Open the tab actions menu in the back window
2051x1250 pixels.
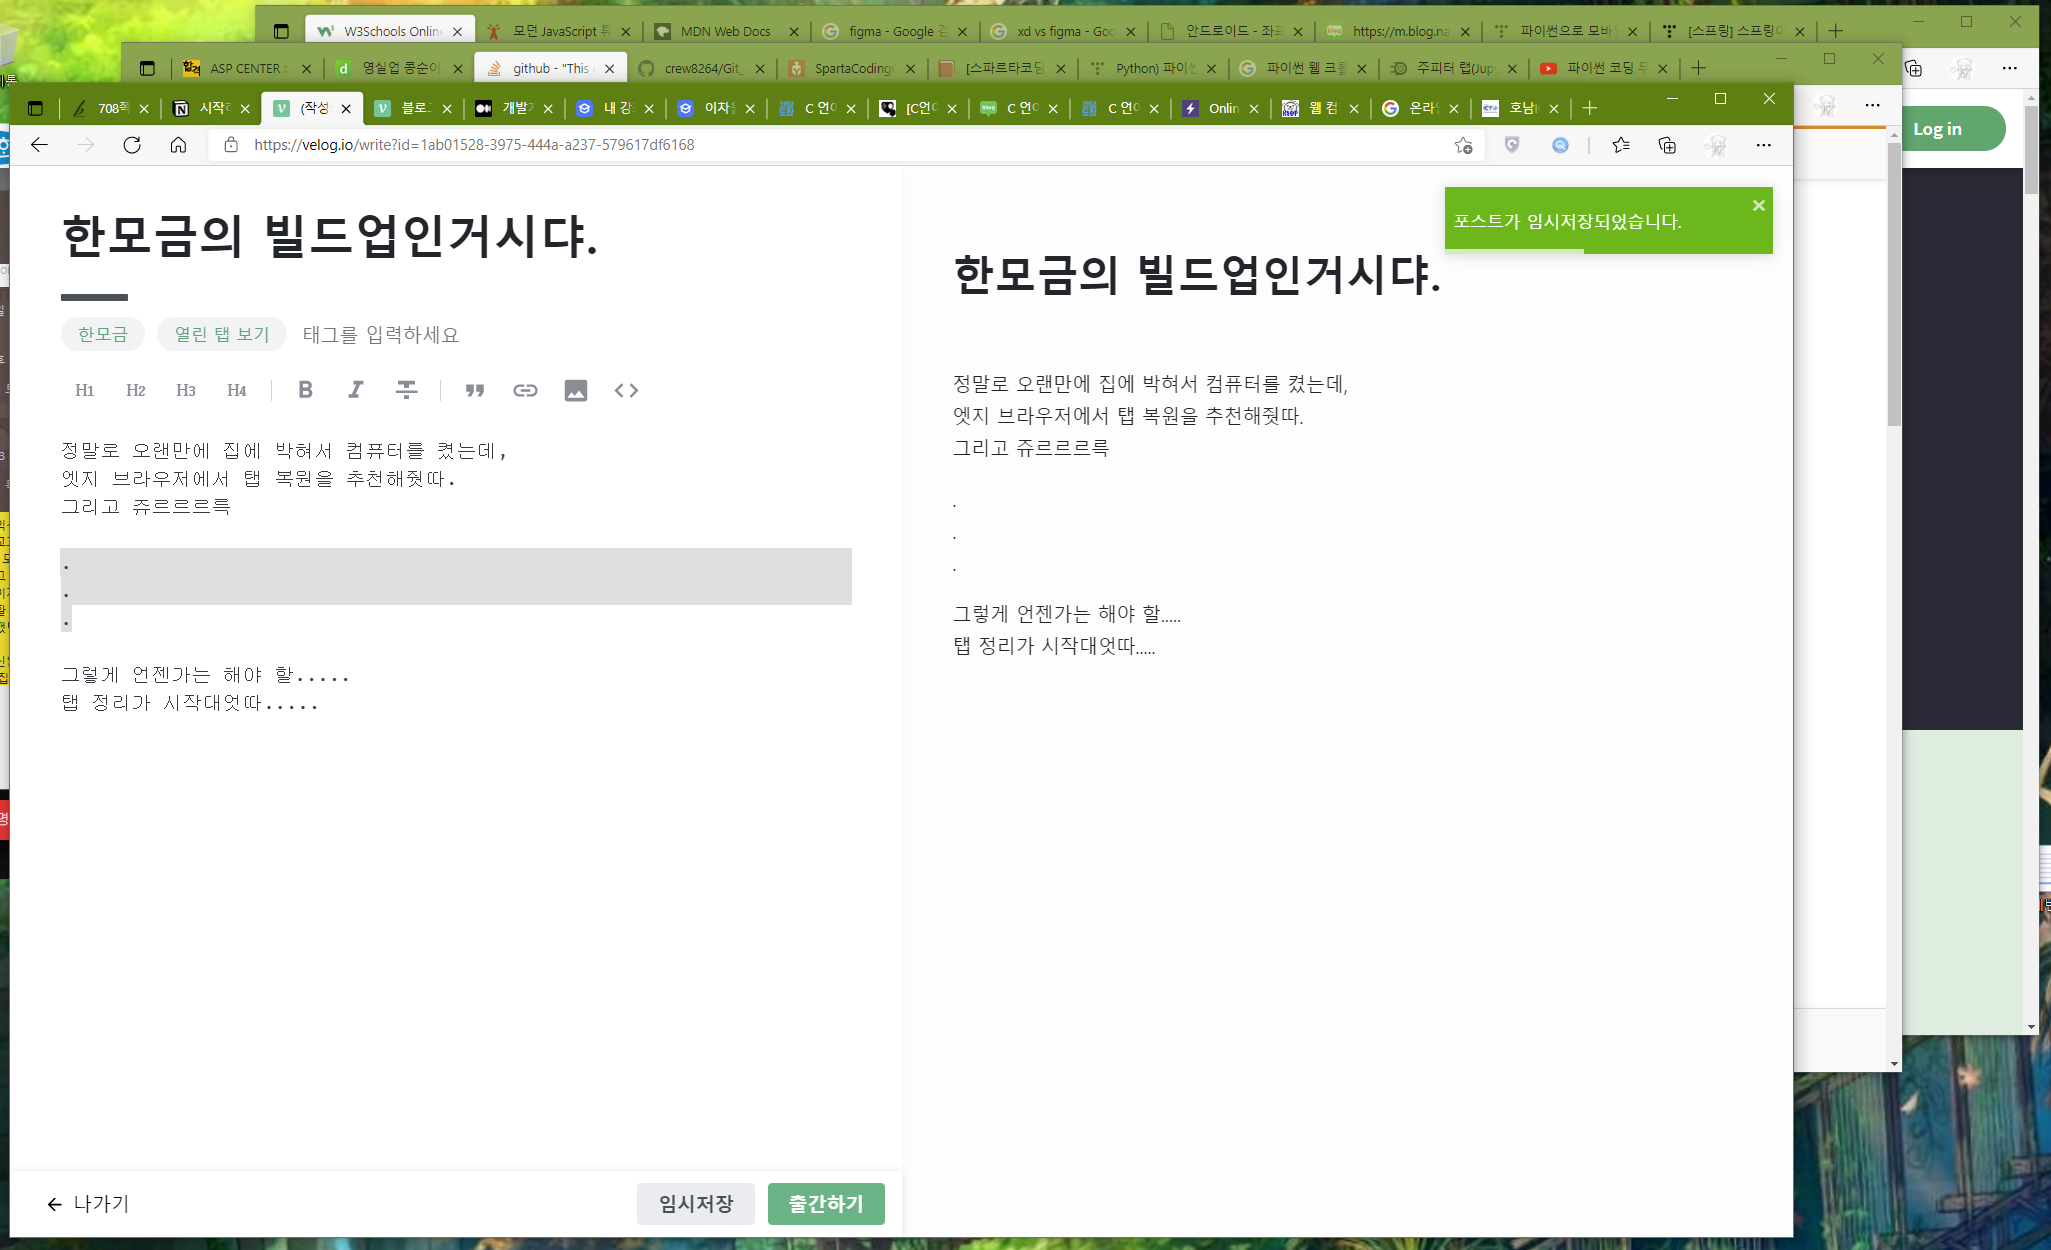(281, 31)
